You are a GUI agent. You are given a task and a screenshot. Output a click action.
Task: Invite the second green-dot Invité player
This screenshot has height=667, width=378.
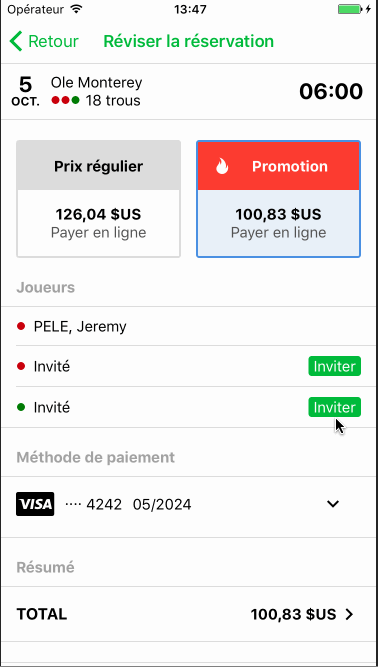[335, 407]
